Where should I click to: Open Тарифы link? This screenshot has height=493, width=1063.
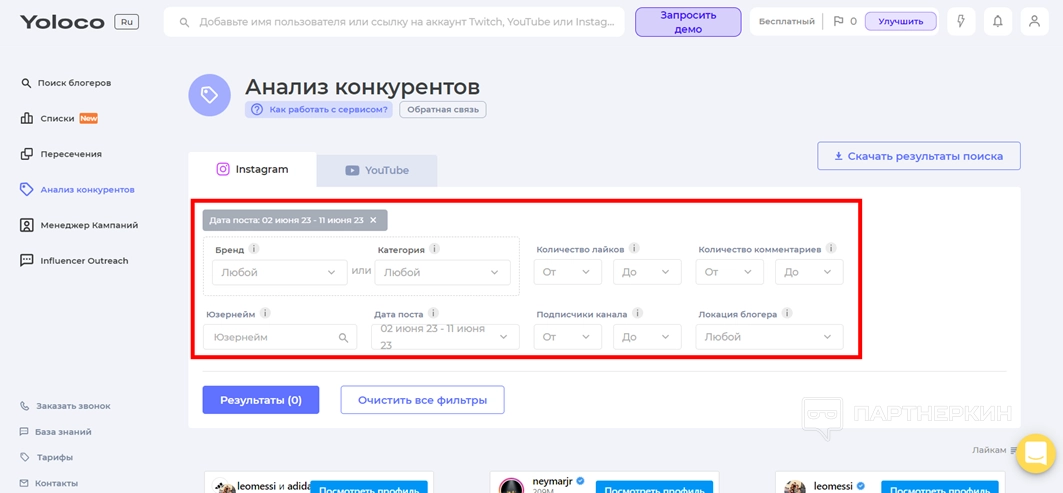[x=47, y=457]
